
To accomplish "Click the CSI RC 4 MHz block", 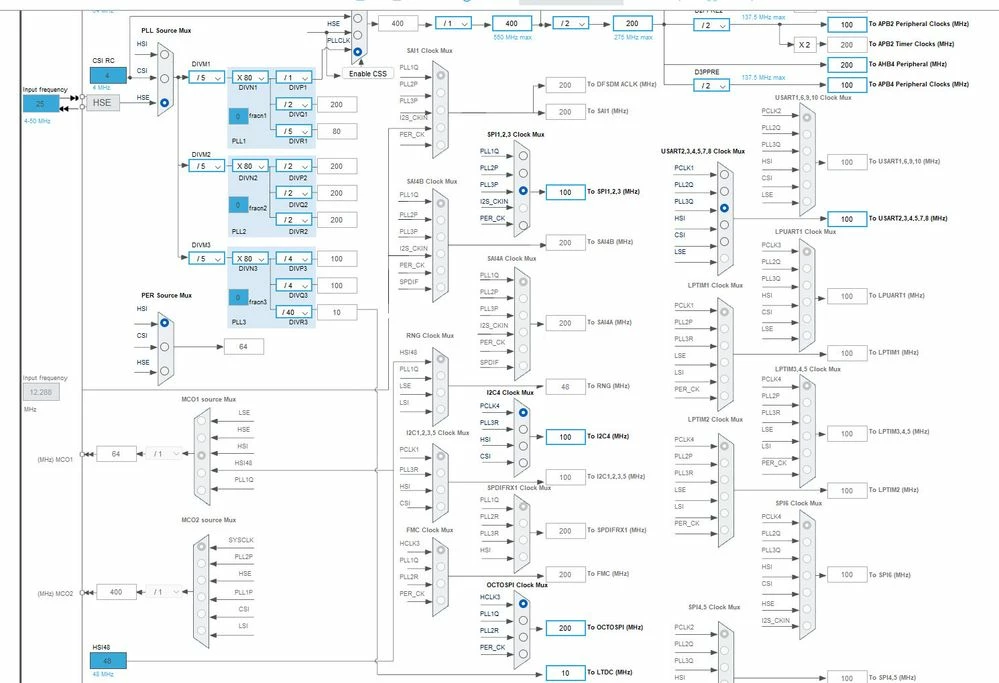I will pyautogui.click(x=108, y=75).
